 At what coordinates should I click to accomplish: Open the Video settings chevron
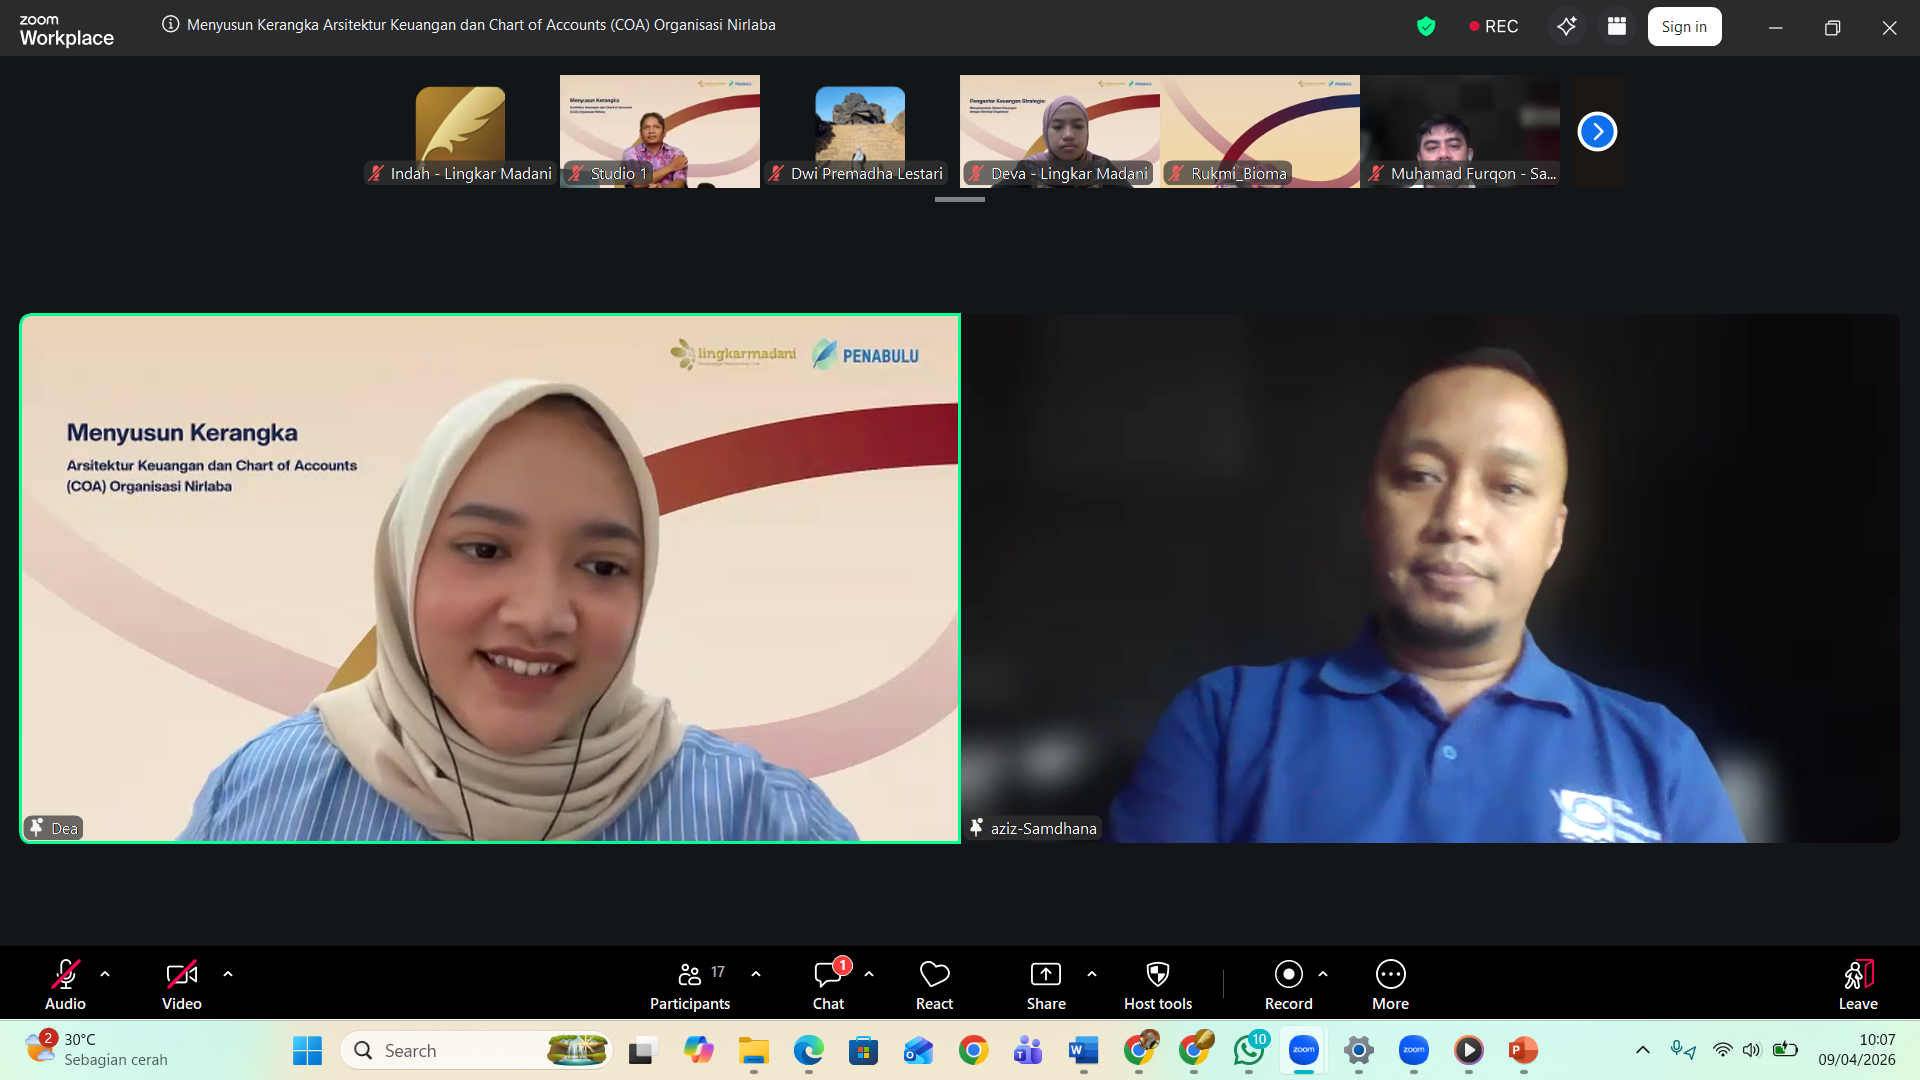click(x=227, y=973)
